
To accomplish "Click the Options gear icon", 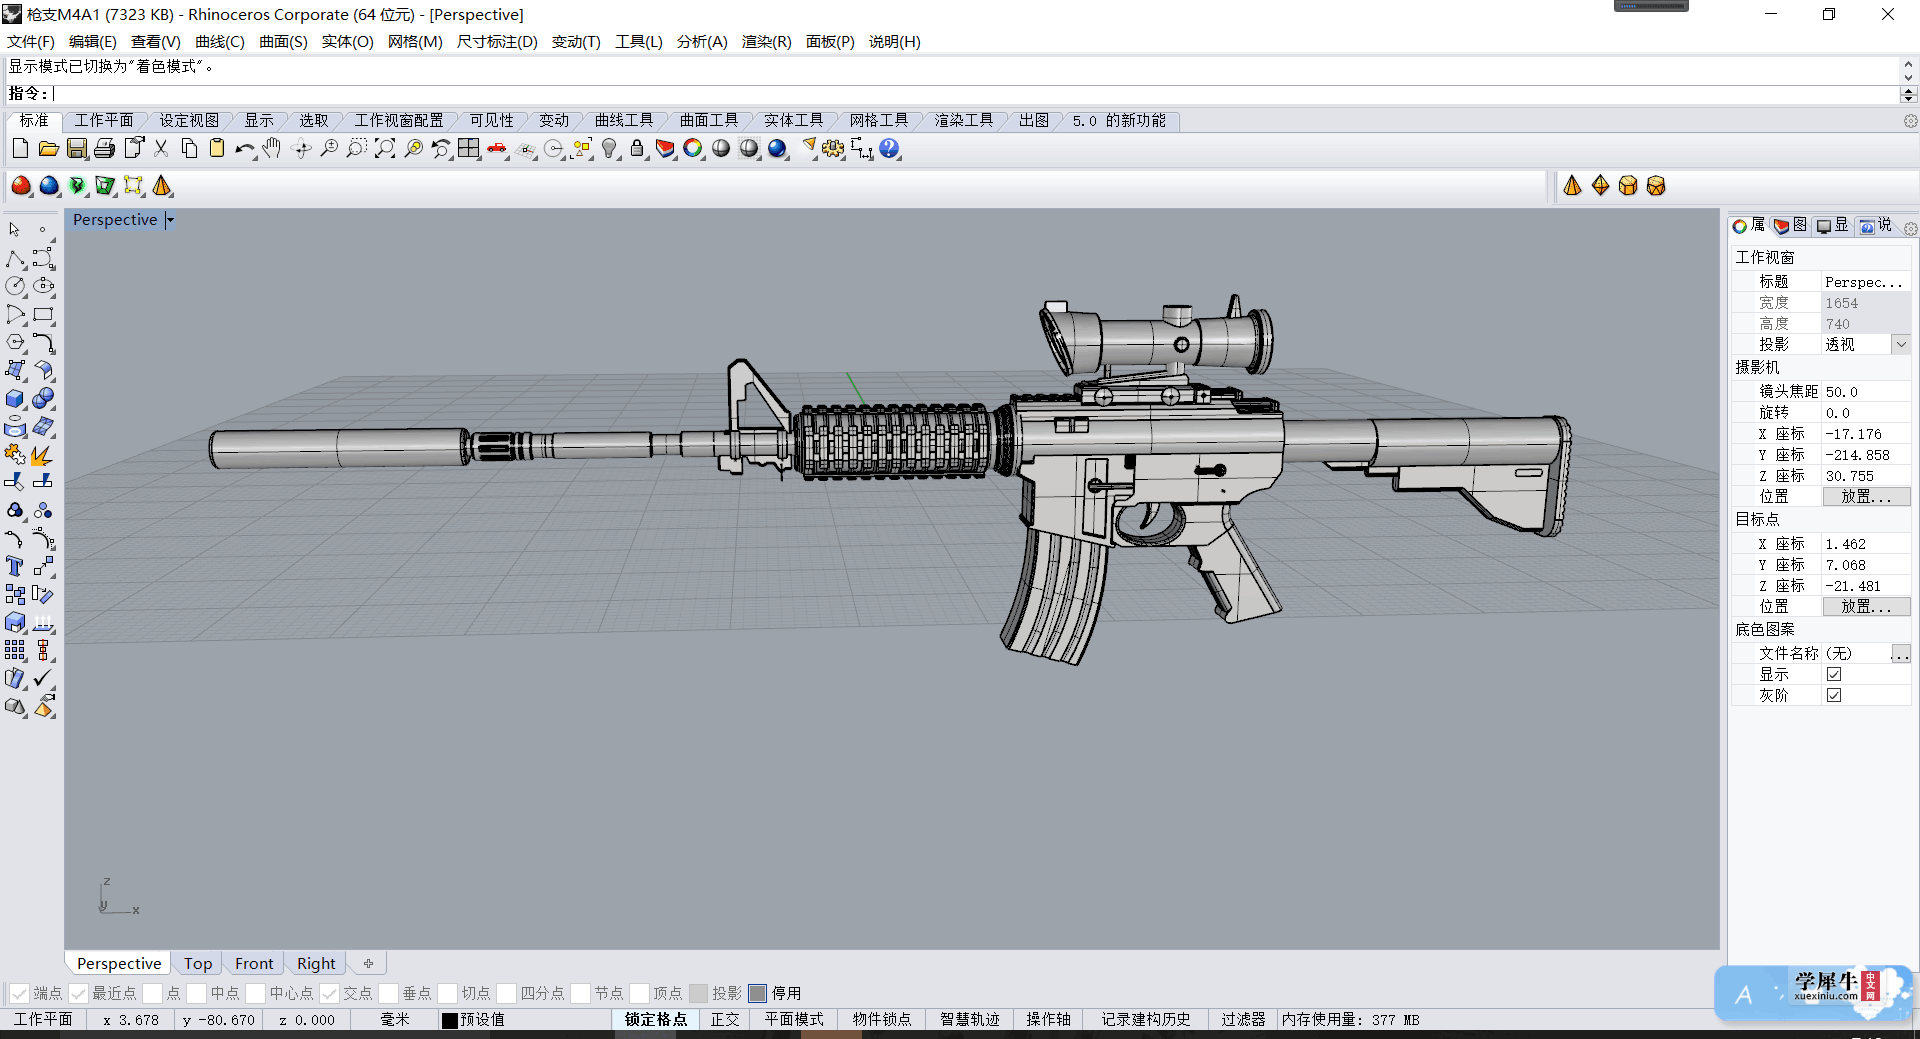I will click(x=833, y=149).
